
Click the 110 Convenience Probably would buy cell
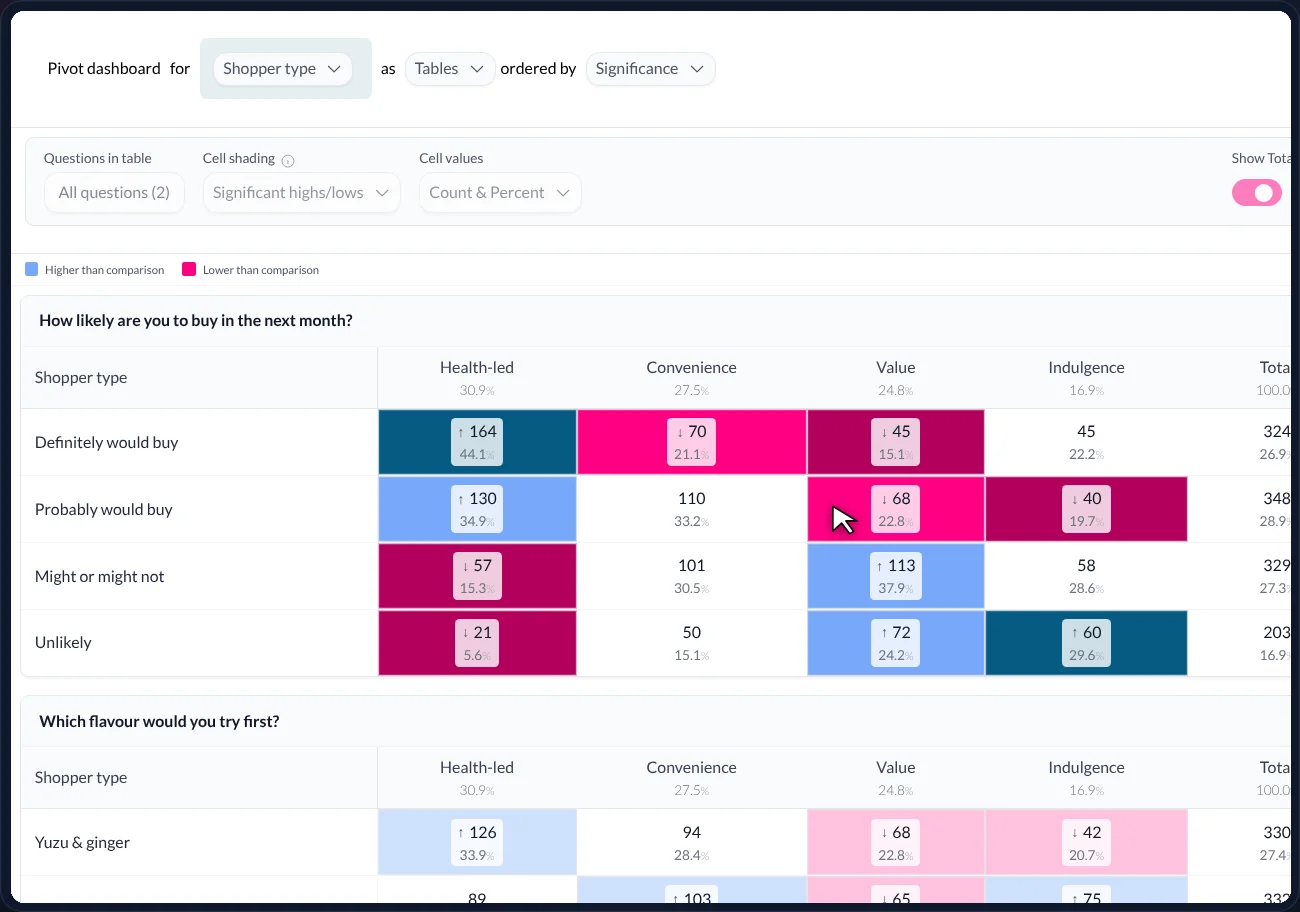pyautogui.click(x=691, y=509)
